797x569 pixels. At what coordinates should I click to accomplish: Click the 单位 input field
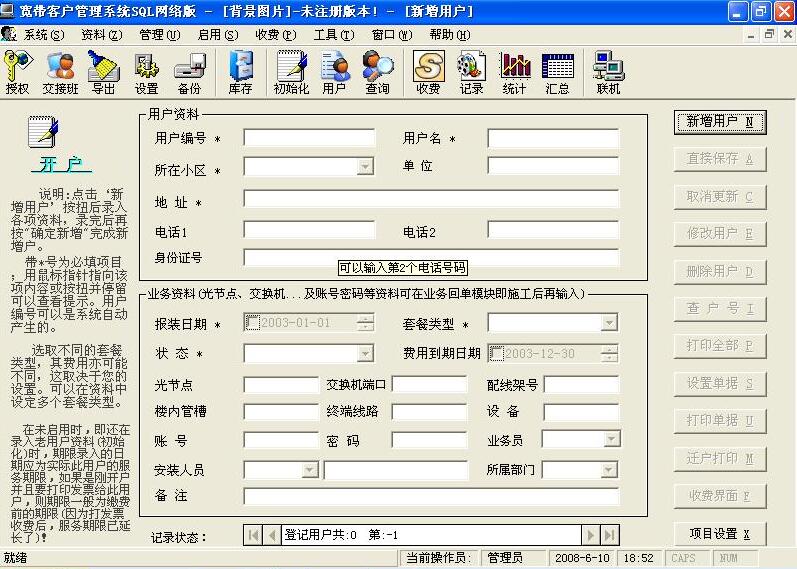pyautogui.click(x=553, y=165)
